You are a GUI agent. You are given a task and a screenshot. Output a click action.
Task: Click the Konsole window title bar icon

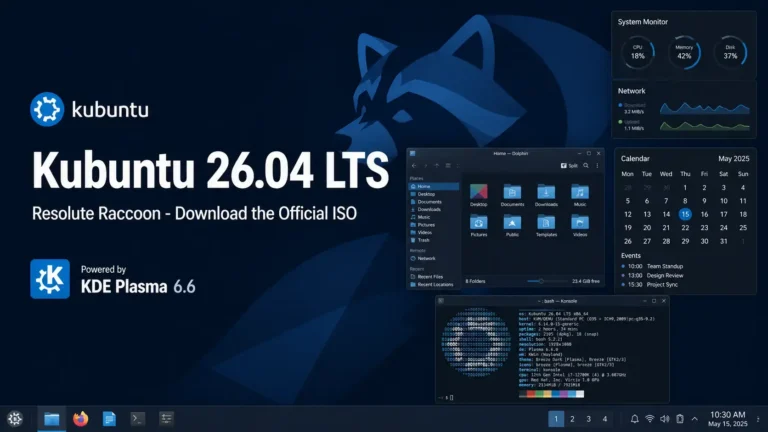point(441,301)
